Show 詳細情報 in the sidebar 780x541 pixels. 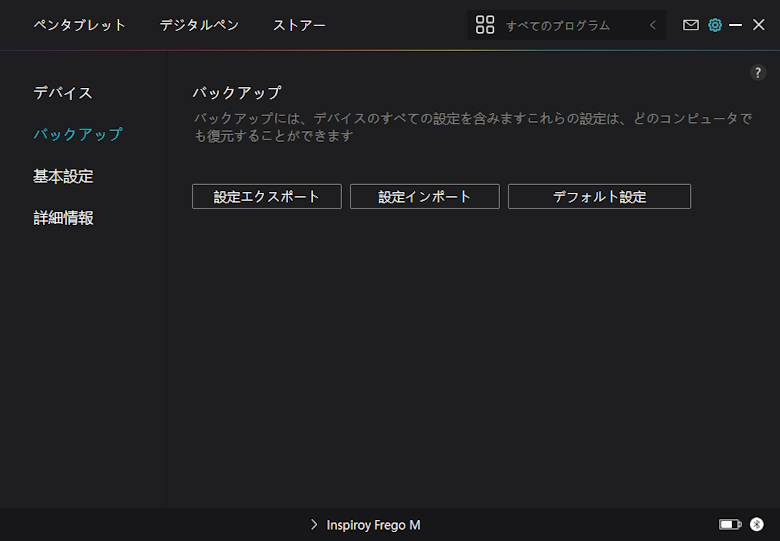pyautogui.click(x=63, y=218)
